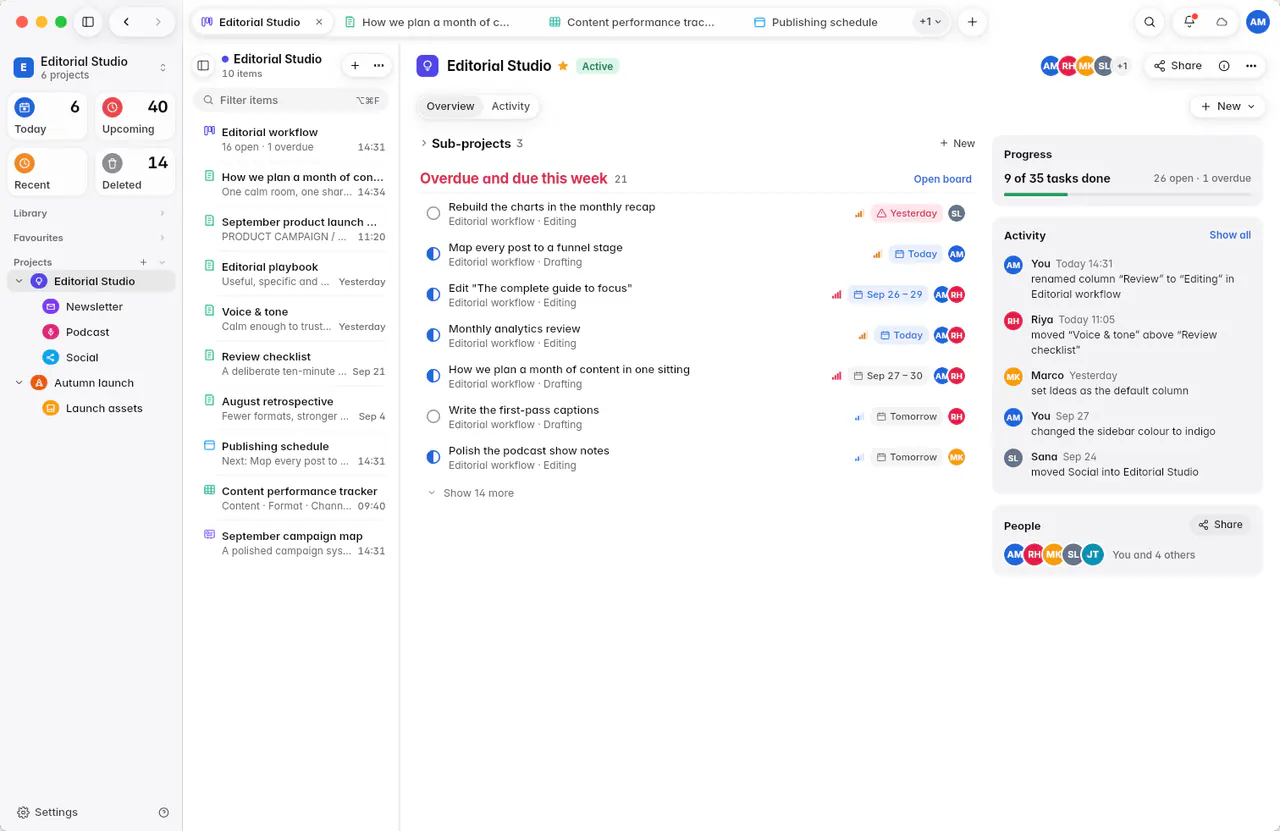Expand "Show 14 more" tasks
This screenshot has height=831, width=1280.
[x=471, y=493]
